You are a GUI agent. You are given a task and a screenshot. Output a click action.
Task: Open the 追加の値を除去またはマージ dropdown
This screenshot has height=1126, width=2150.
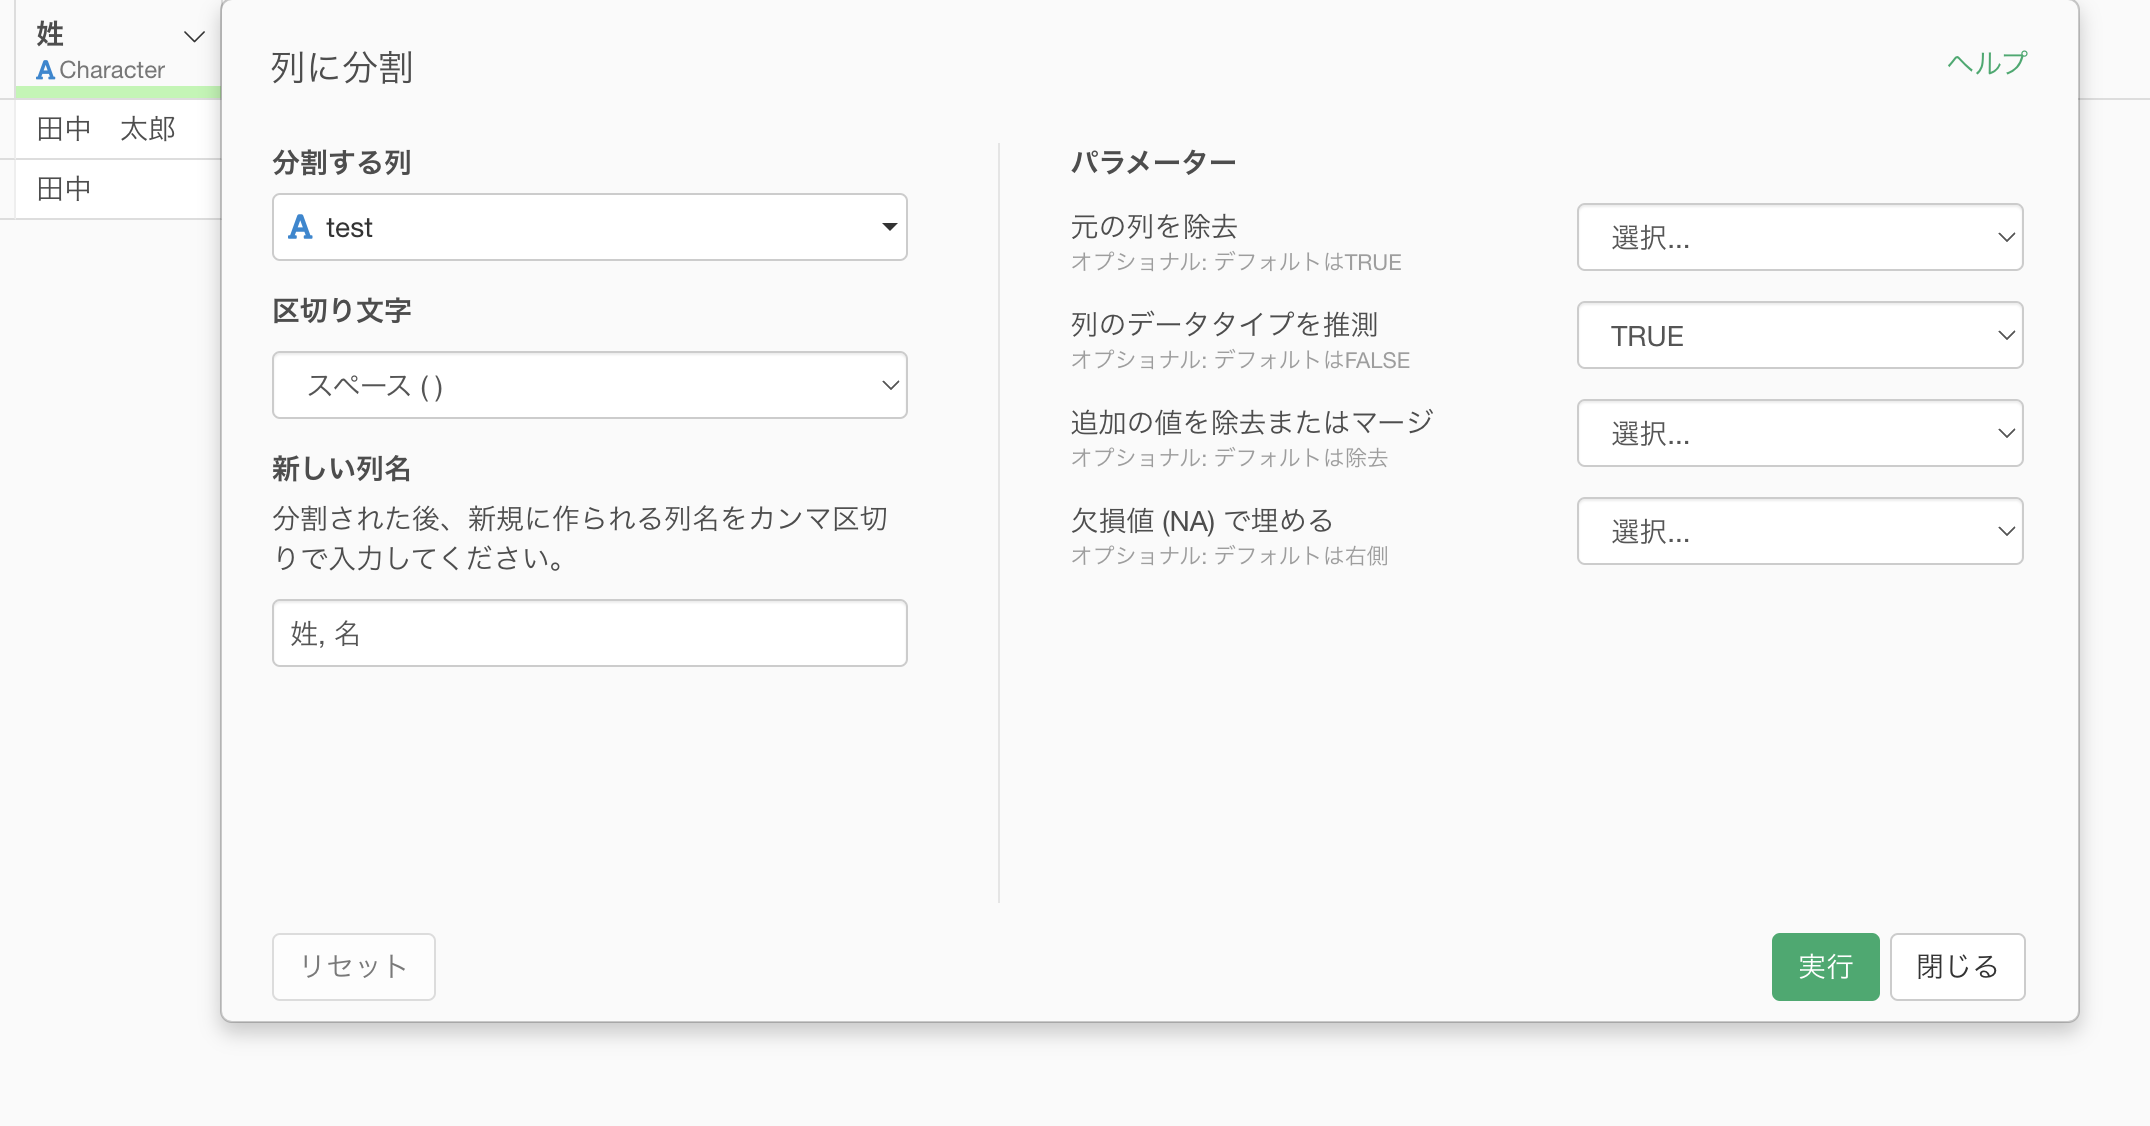point(1799,433)
